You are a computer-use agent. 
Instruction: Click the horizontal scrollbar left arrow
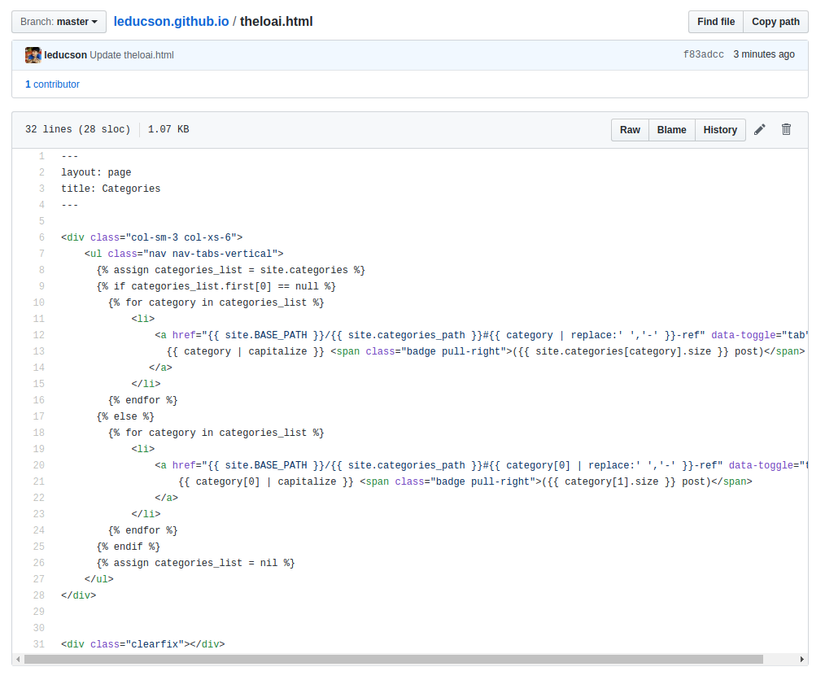pos(18,660)
